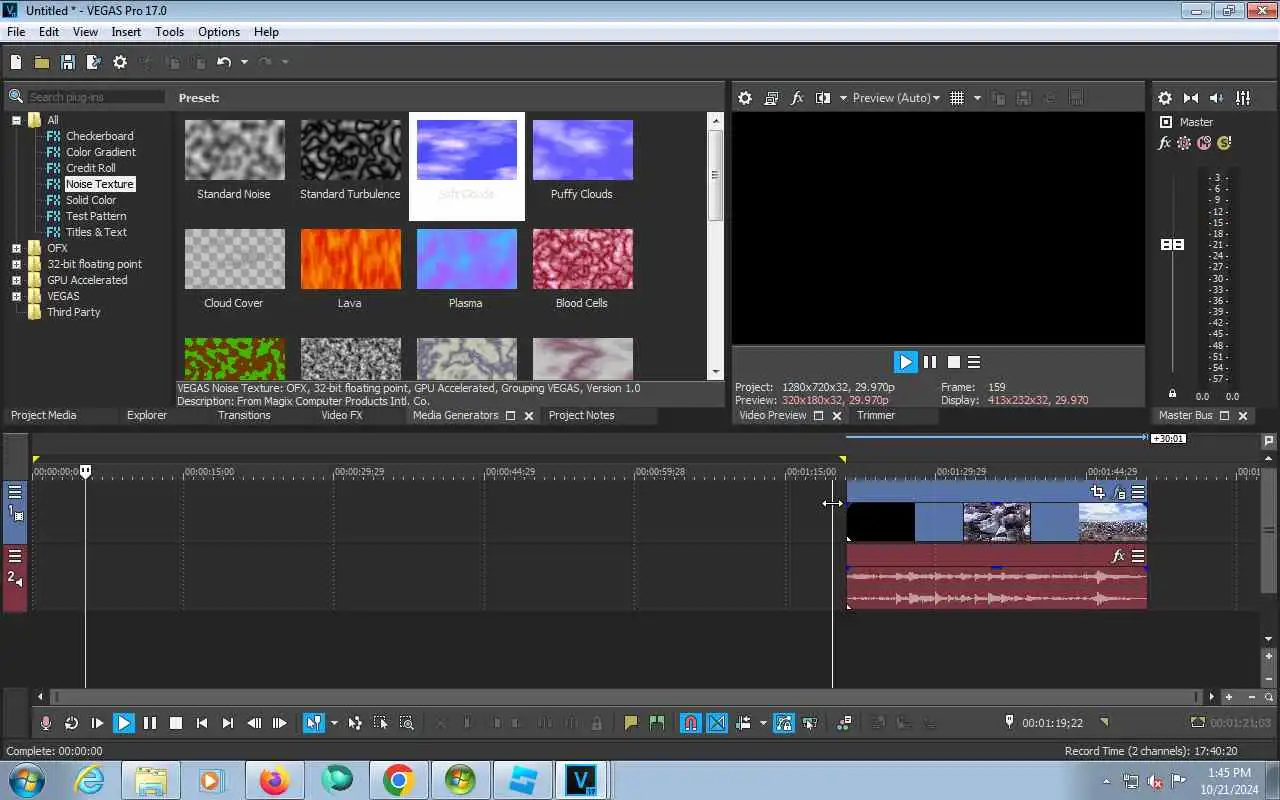This screenshot has height=800, width=1280.
Task: Open Preview (Auto) quality dropdown
Action: [x=896, y=98]
